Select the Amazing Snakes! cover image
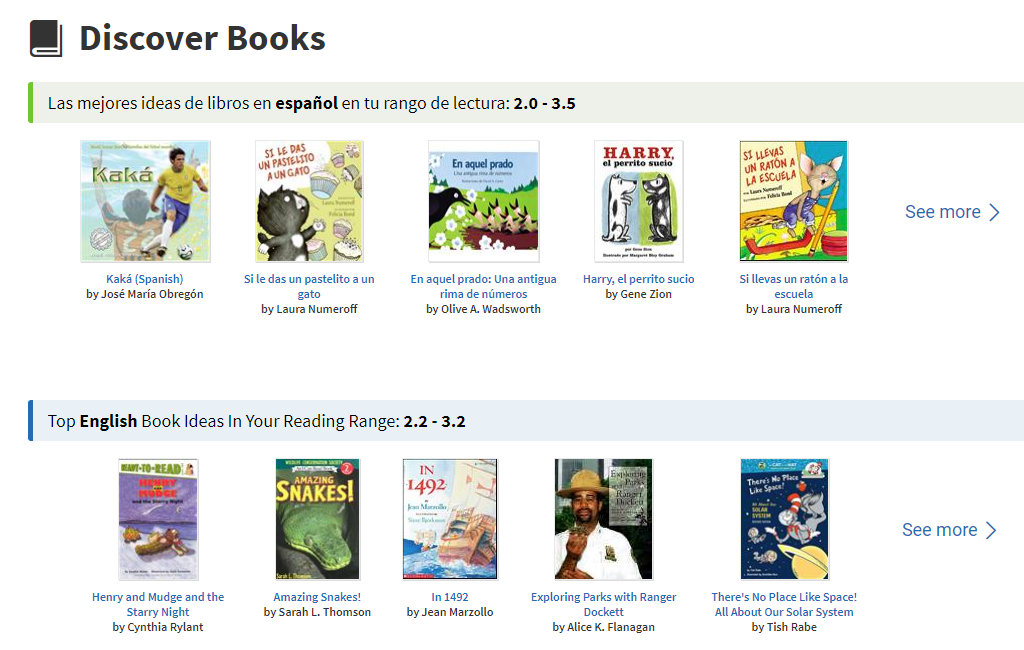Screen dimensions: 1024x650 coord(317,519)
